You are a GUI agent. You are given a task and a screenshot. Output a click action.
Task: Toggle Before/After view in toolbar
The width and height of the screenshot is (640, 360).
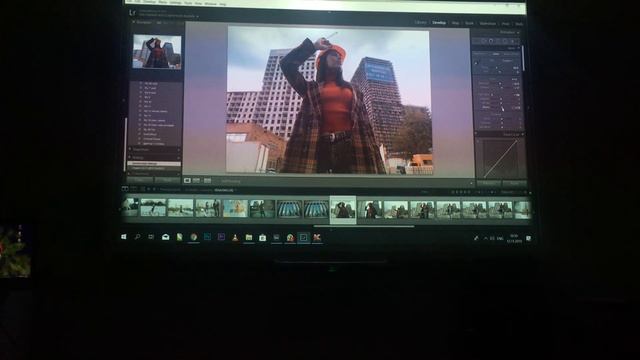pyautogui.click(x=197, y=180)
